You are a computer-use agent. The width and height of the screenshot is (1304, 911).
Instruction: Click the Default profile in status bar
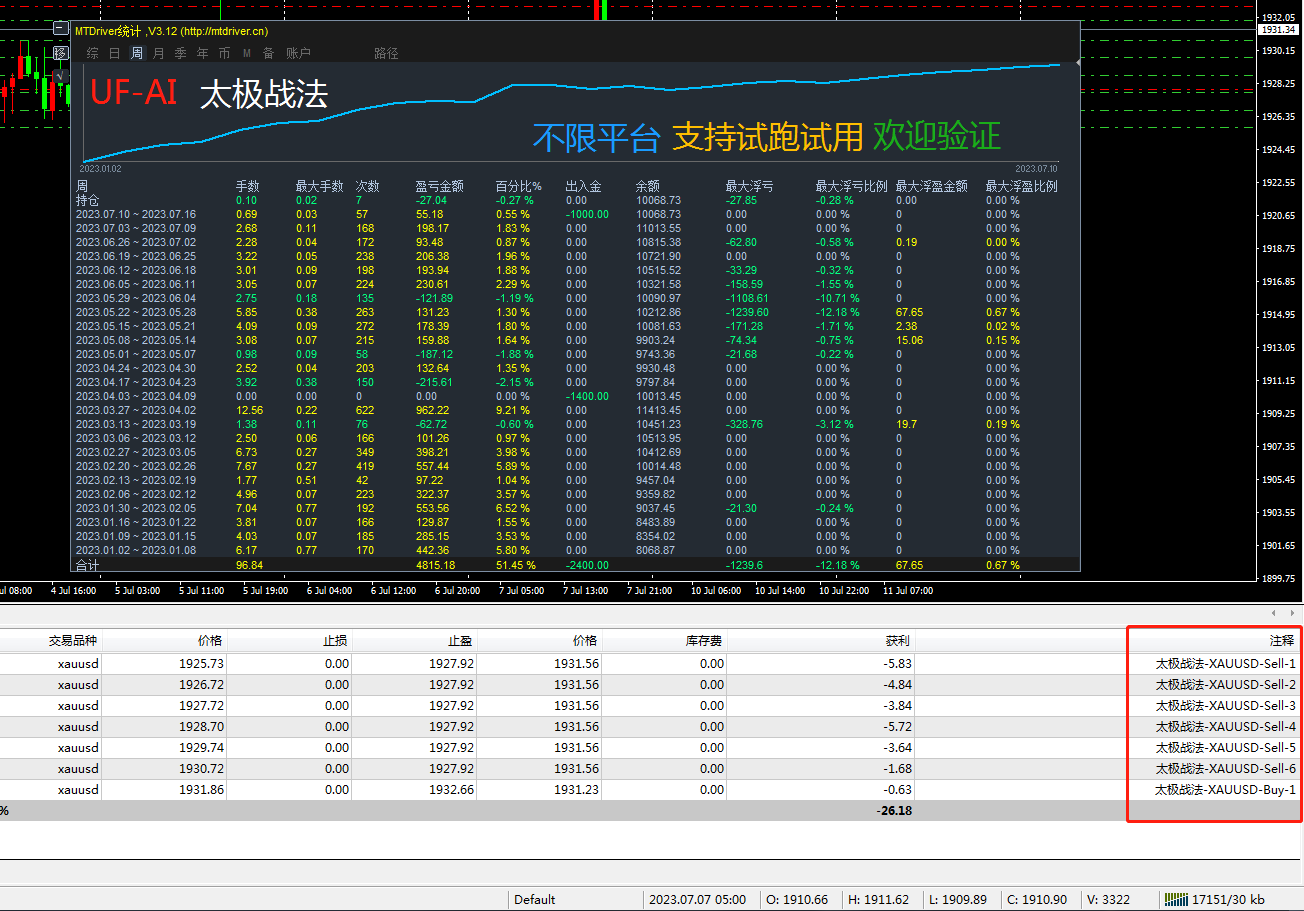pyautogui.click(x=534, y=899)
